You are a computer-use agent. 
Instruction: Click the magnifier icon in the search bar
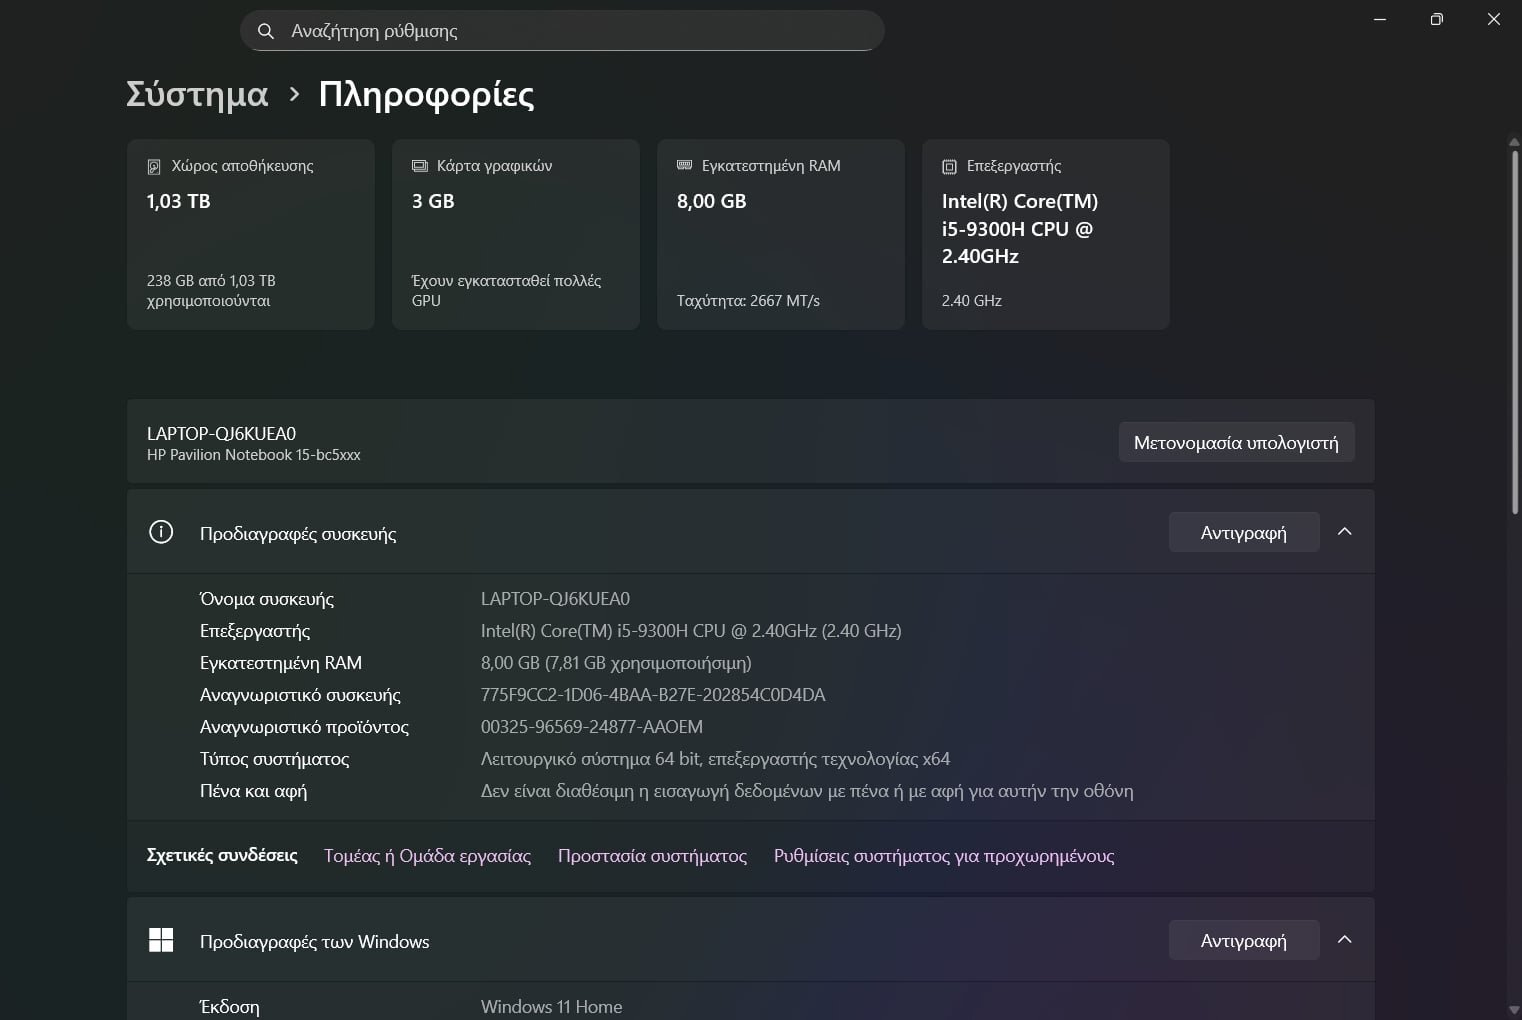point(266,31)
